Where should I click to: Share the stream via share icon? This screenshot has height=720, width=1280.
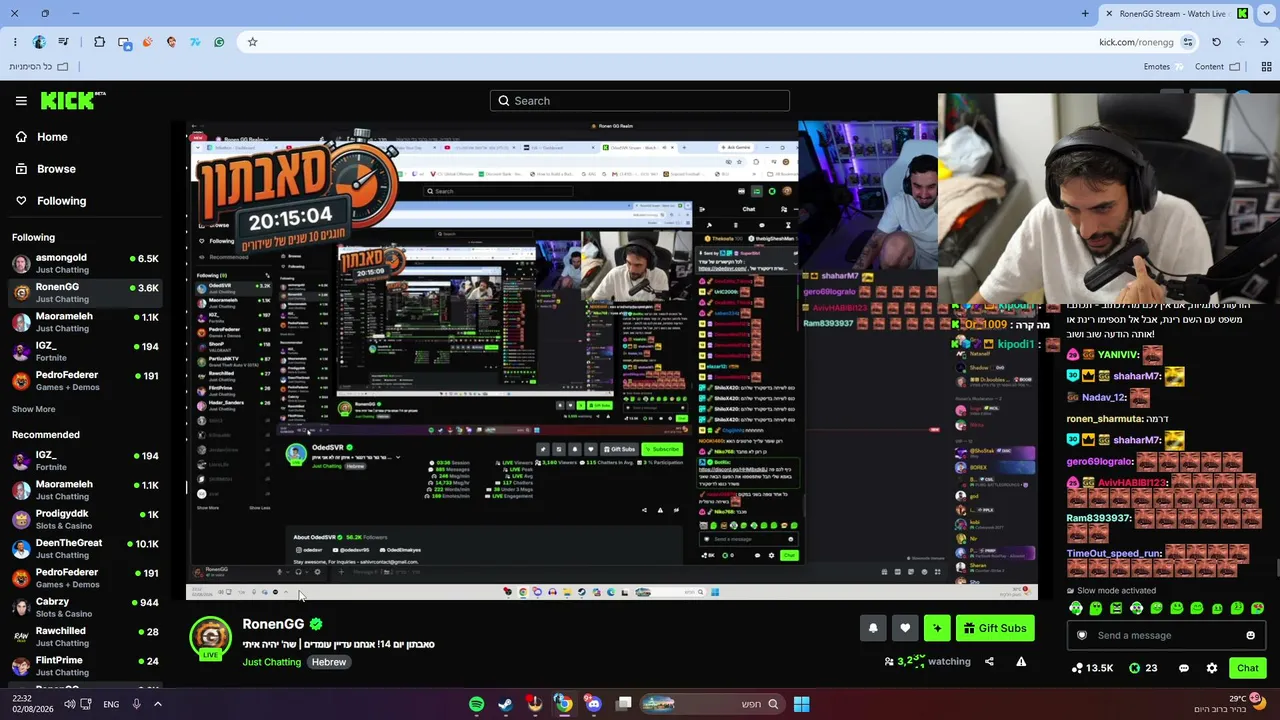pos(989,661)
